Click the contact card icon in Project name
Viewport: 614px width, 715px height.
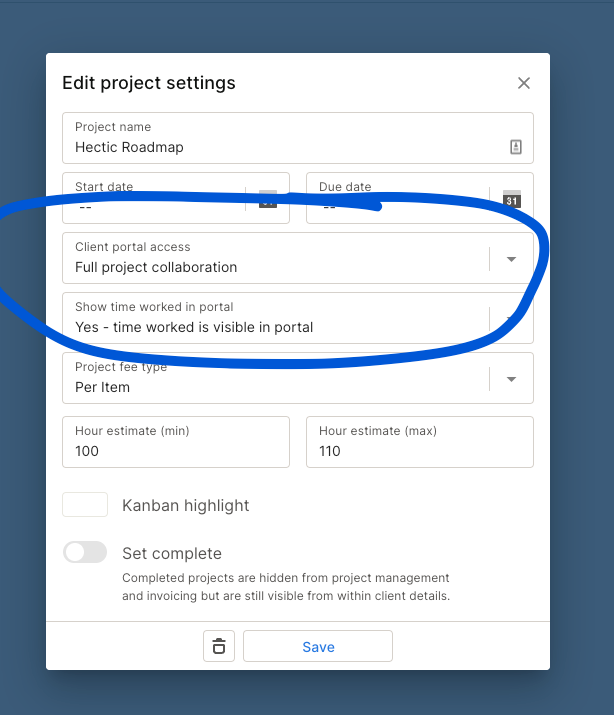click(x=516, y=147)
